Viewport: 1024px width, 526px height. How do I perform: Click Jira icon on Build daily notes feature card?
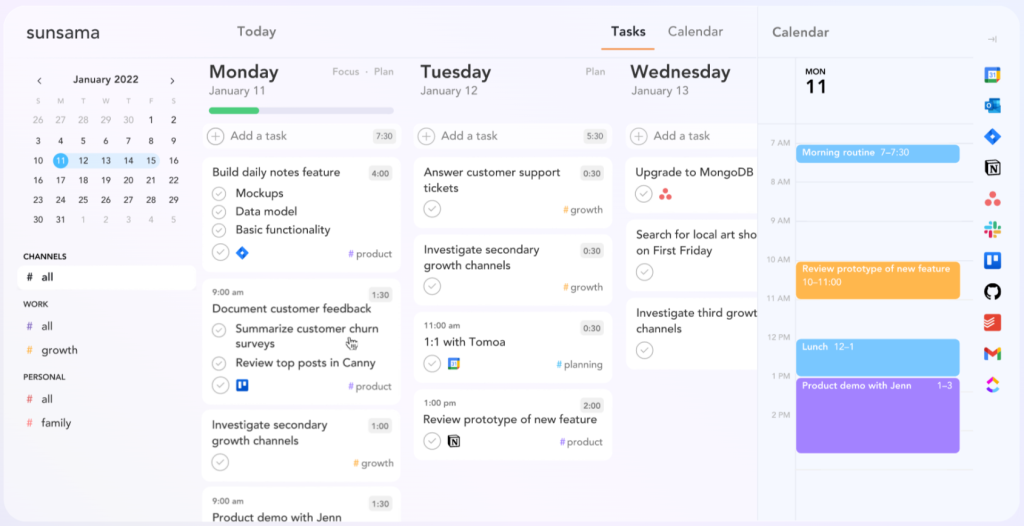coord(242,253)
